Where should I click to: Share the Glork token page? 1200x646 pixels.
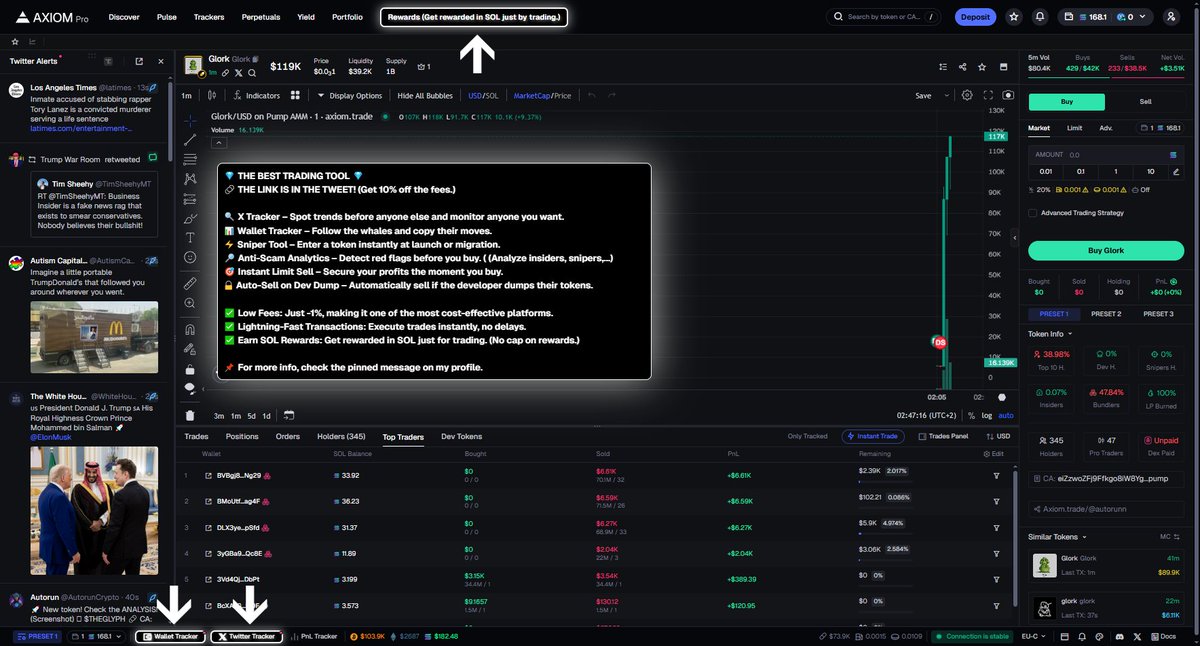(962, 67)
